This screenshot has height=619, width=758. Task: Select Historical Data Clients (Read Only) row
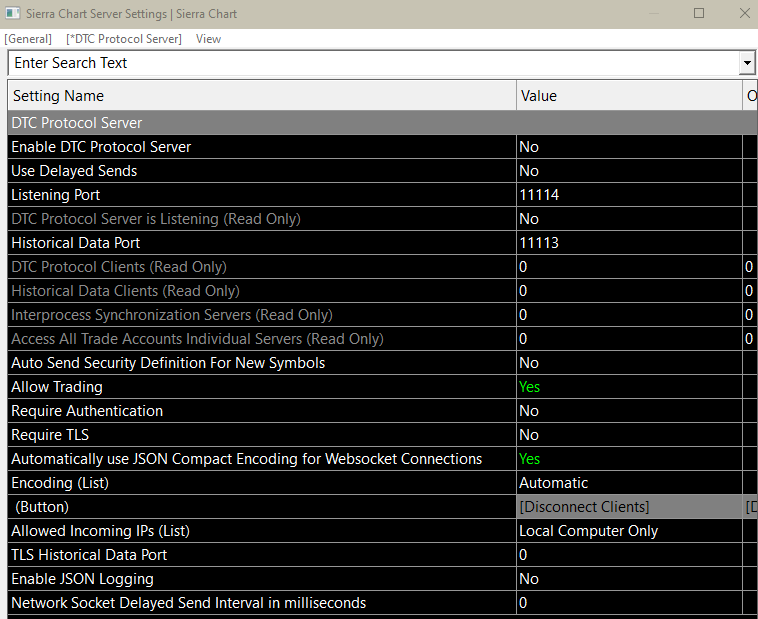click(x=262, y=291)
